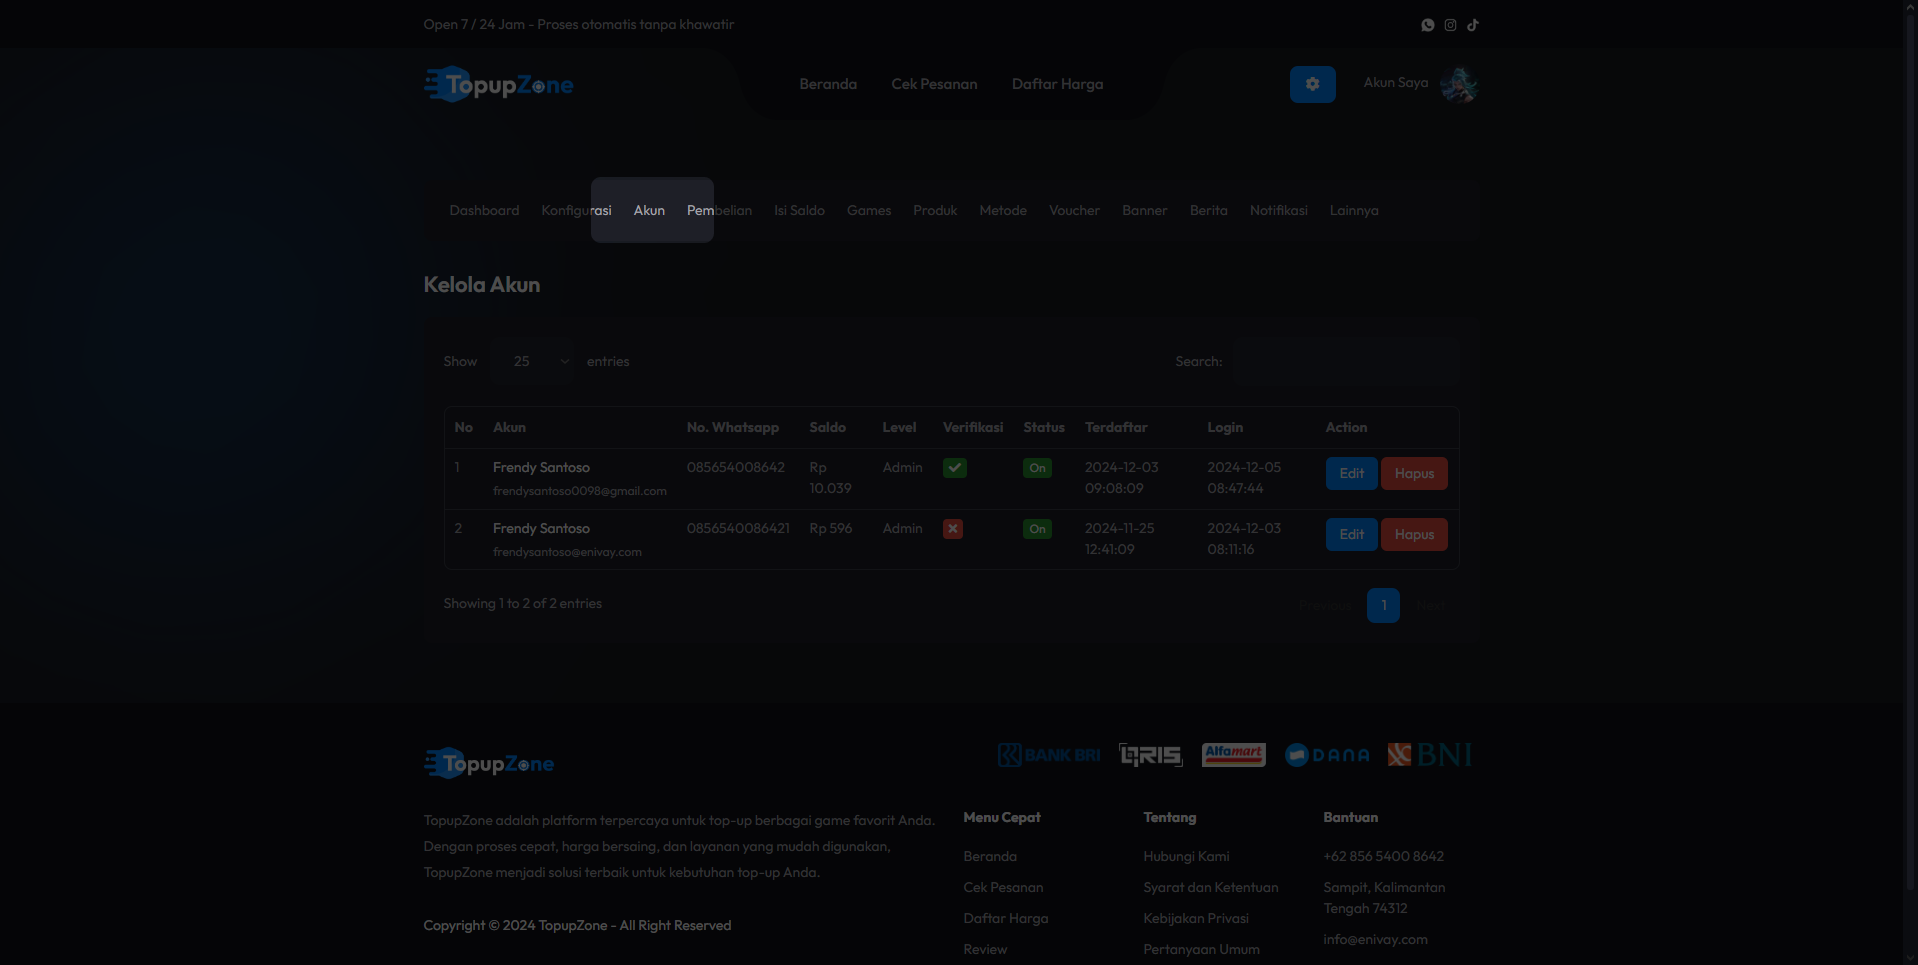The height and width of the screenshot is (965, 1918).
Task: Open the Games tab
Action: [869, 211]
